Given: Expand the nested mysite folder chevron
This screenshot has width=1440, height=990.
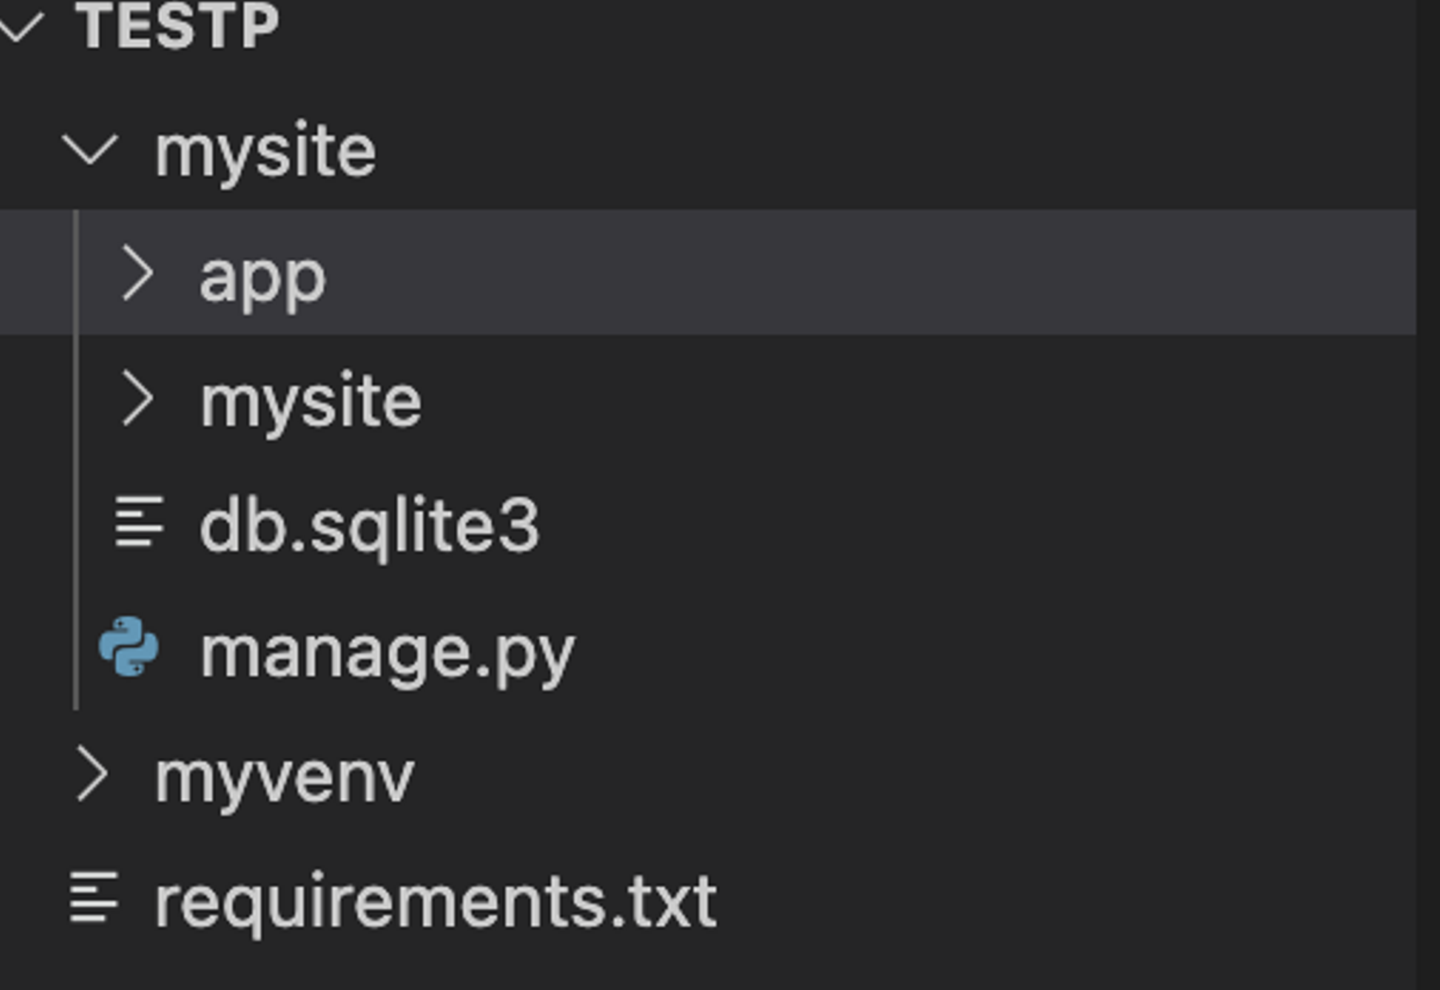Looking at the screenshot, I should tap(137, 400).
